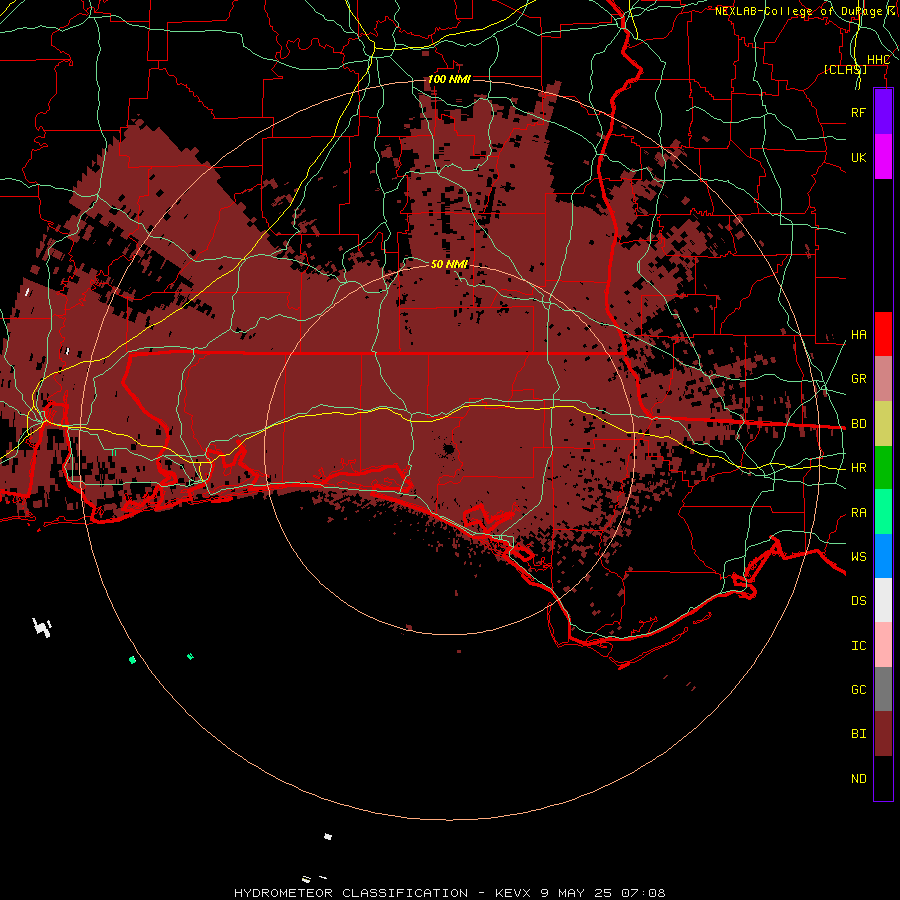This screenshot has width=900, height=900.
Task: Click the ND legend label
Action: tap(859, 779)
